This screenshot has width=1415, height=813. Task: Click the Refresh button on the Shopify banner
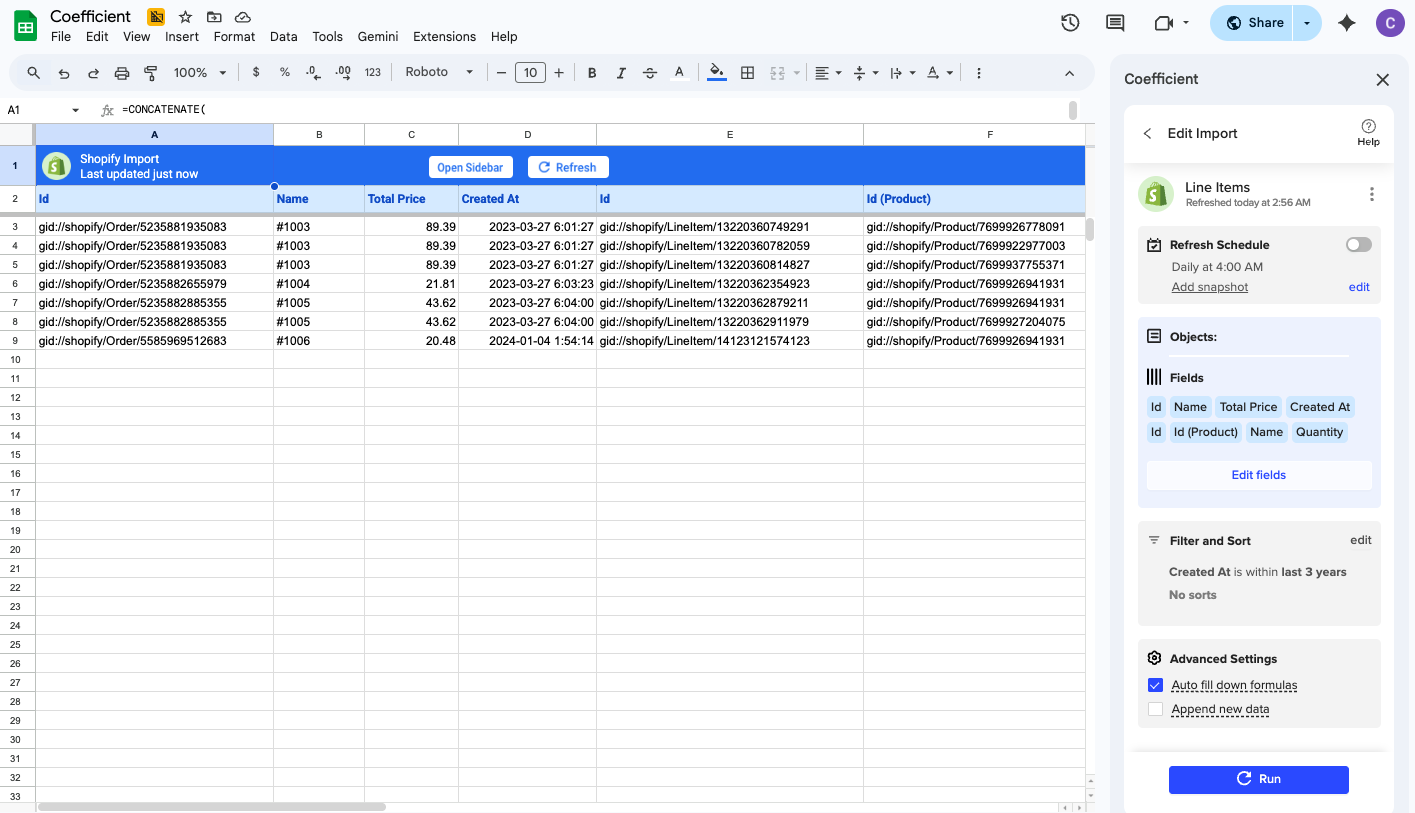568,167
